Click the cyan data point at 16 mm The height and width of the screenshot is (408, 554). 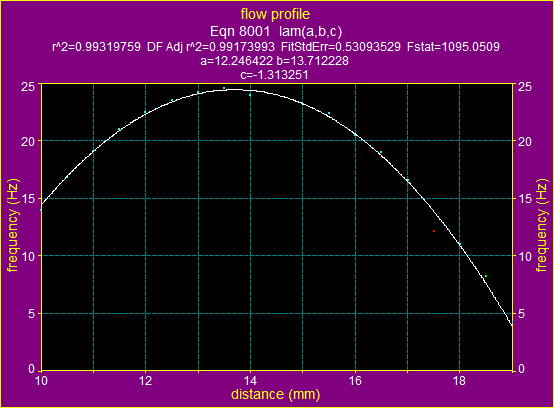pos(355,135)
